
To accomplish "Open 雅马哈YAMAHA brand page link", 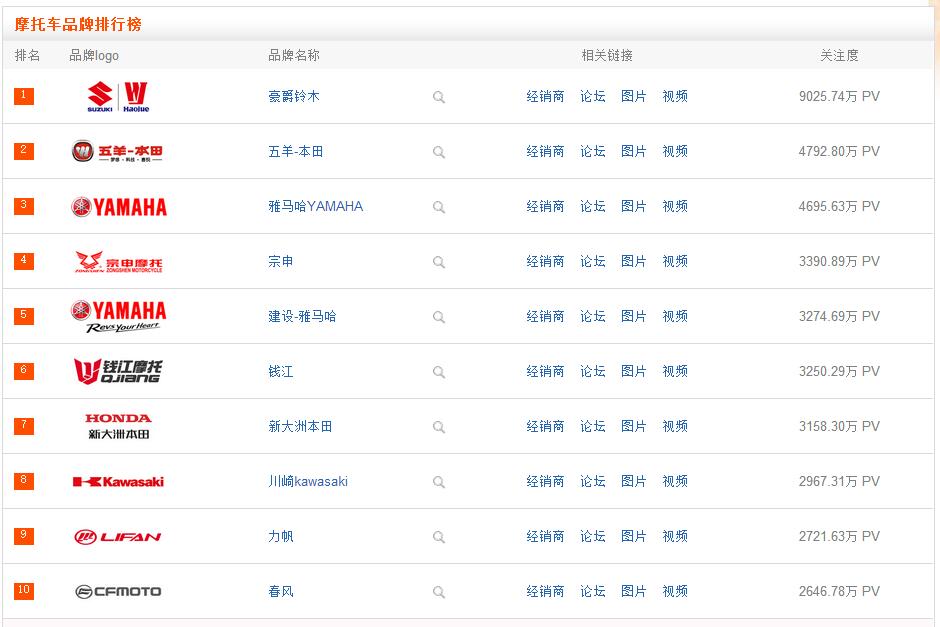I will pos(315,207).
